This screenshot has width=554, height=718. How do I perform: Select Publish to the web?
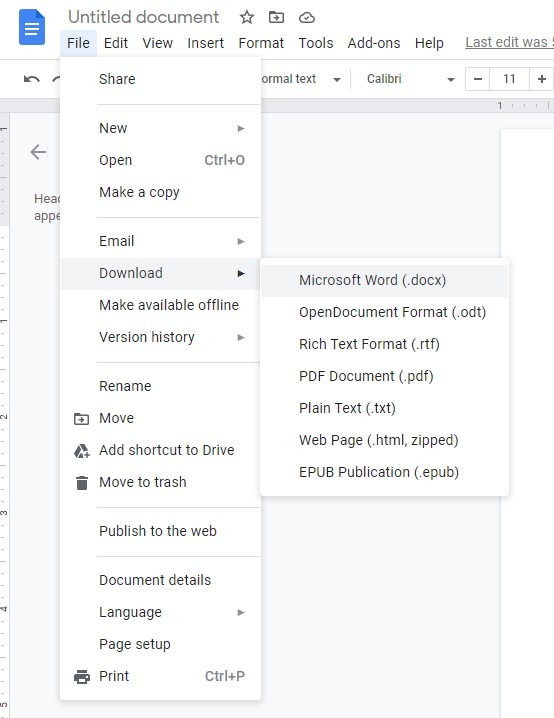point(161,531)
